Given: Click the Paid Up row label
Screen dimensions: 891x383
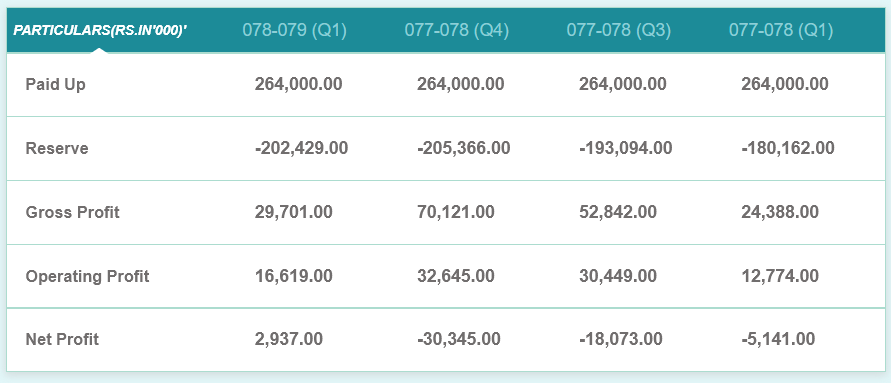Looking at the screenshot, I should [x=56, y=85].
